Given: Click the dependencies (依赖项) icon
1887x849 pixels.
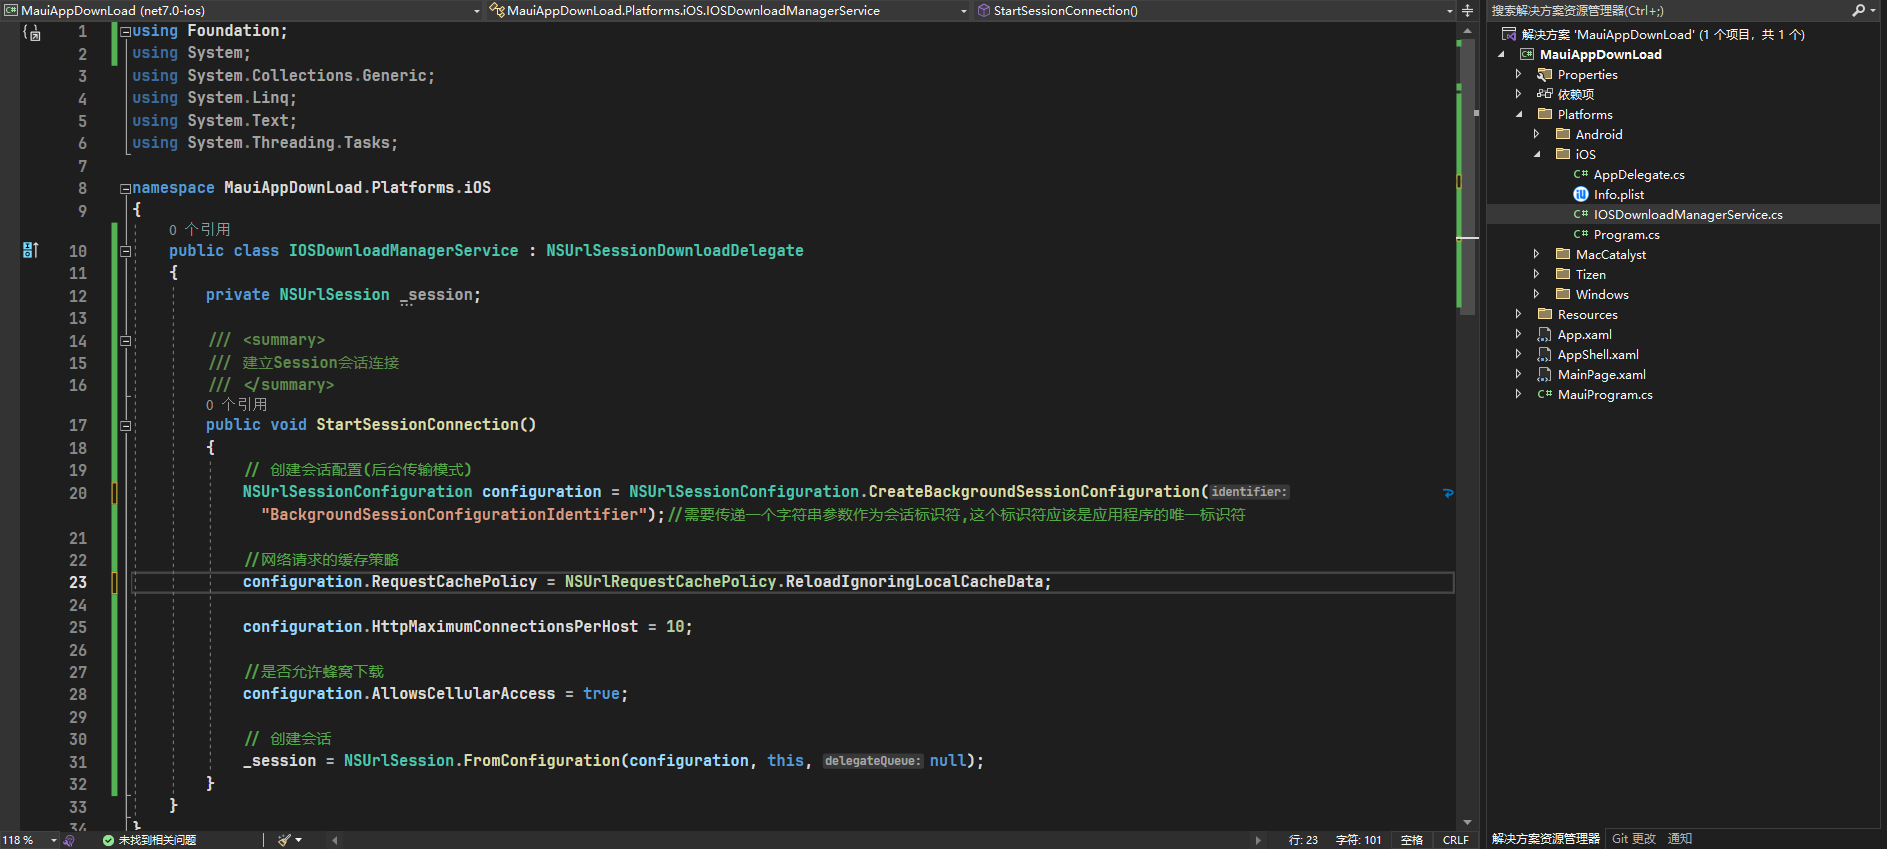Looking at the screenshot, I should point(1545,94).
